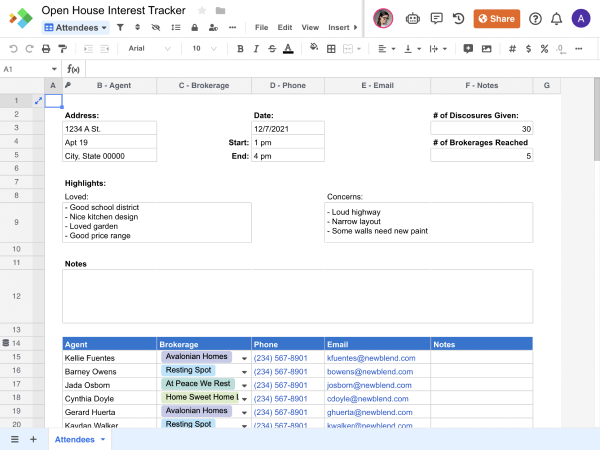Apply percent format icon
The height and width of the screenshot is (450, 600).
[x=544, y=49]
